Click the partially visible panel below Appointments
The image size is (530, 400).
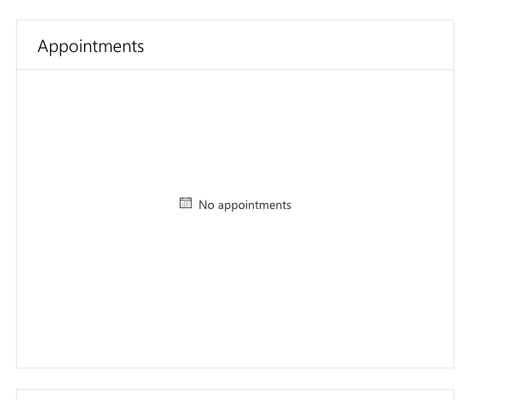pos(235,395)
